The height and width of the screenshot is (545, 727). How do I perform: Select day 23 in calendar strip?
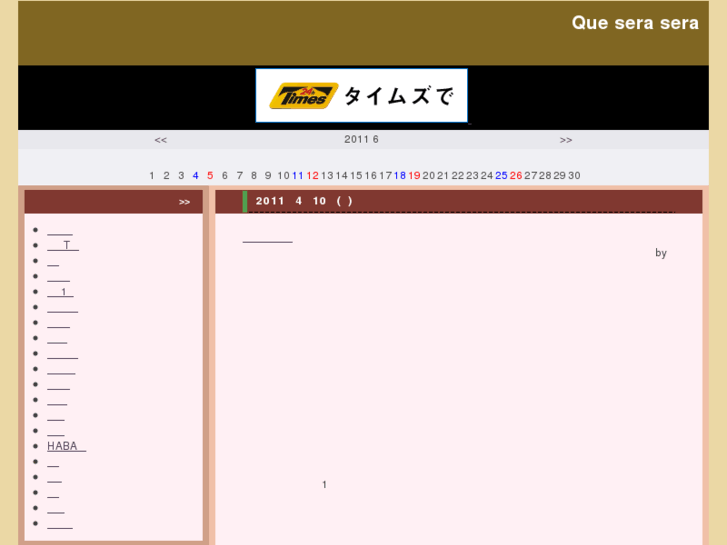click(x=472, y=176)
